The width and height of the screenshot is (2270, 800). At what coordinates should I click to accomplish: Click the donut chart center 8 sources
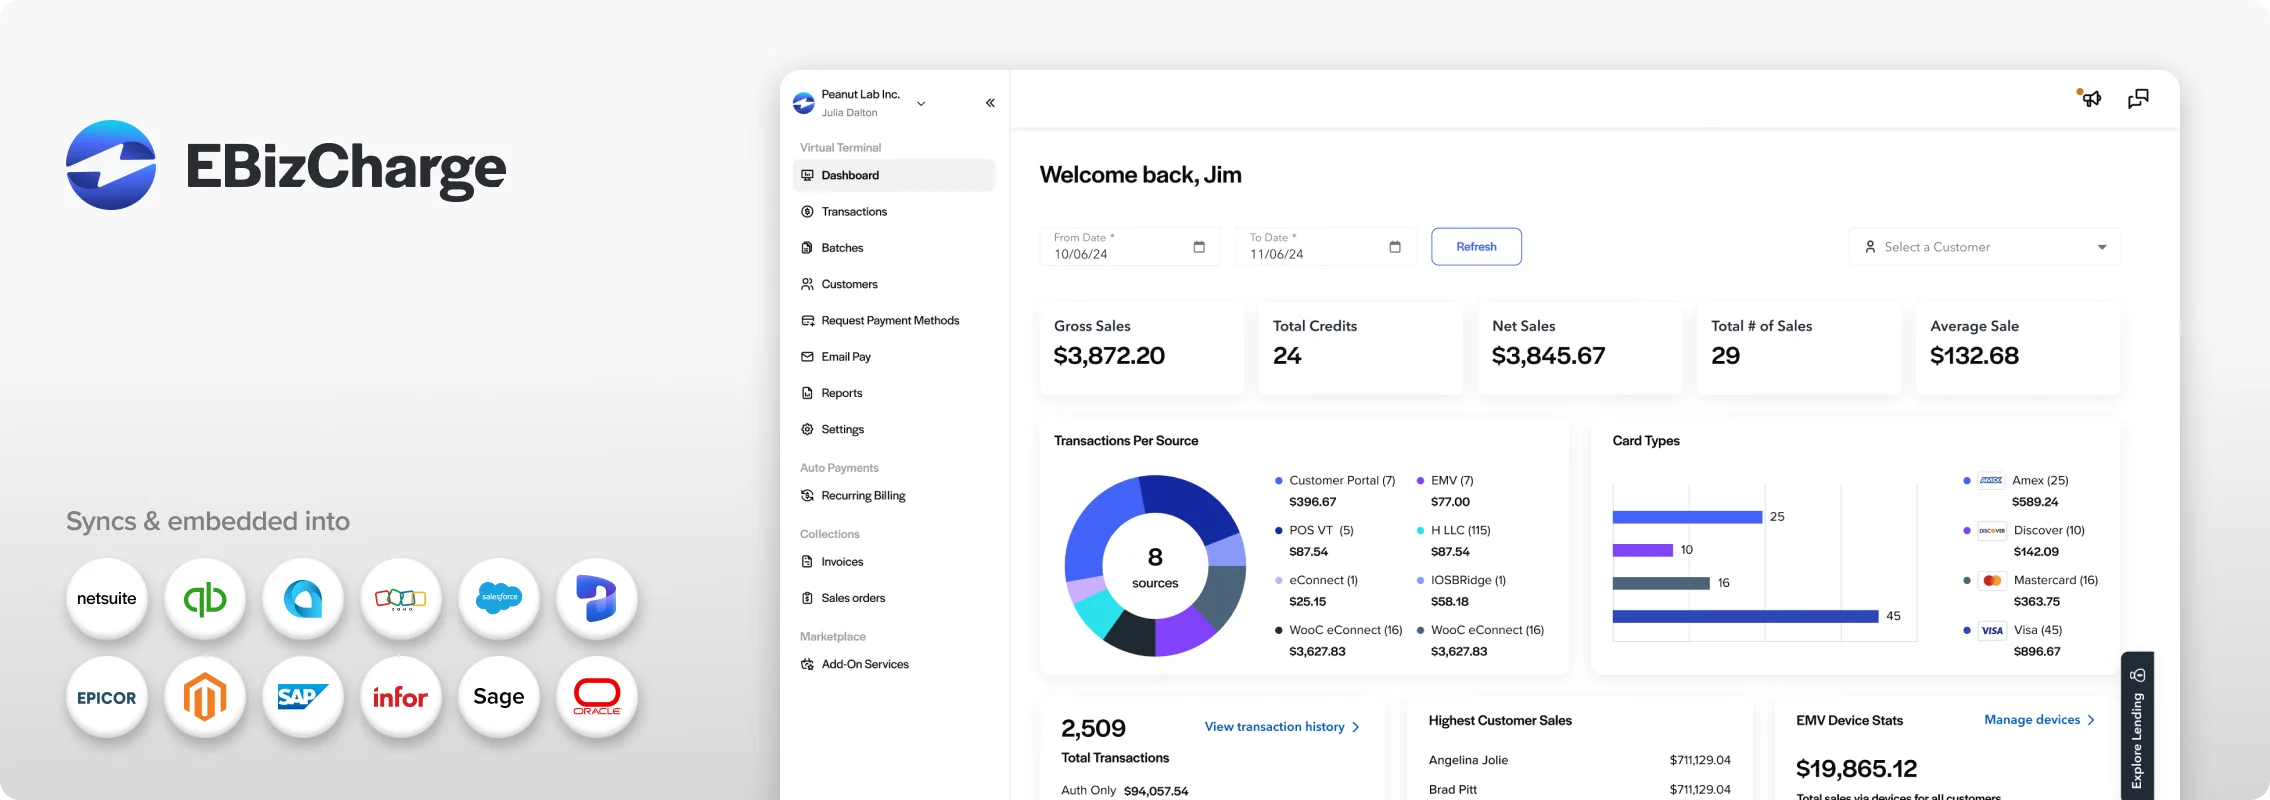(x=1155, y=567)
